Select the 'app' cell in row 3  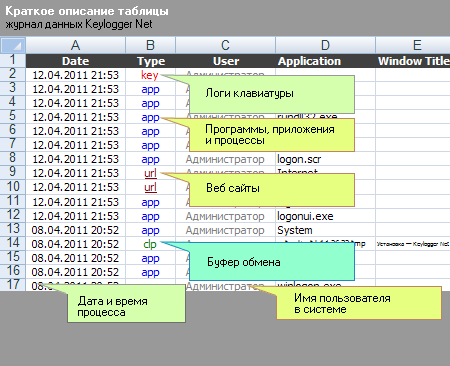click(x=150, y=89)
